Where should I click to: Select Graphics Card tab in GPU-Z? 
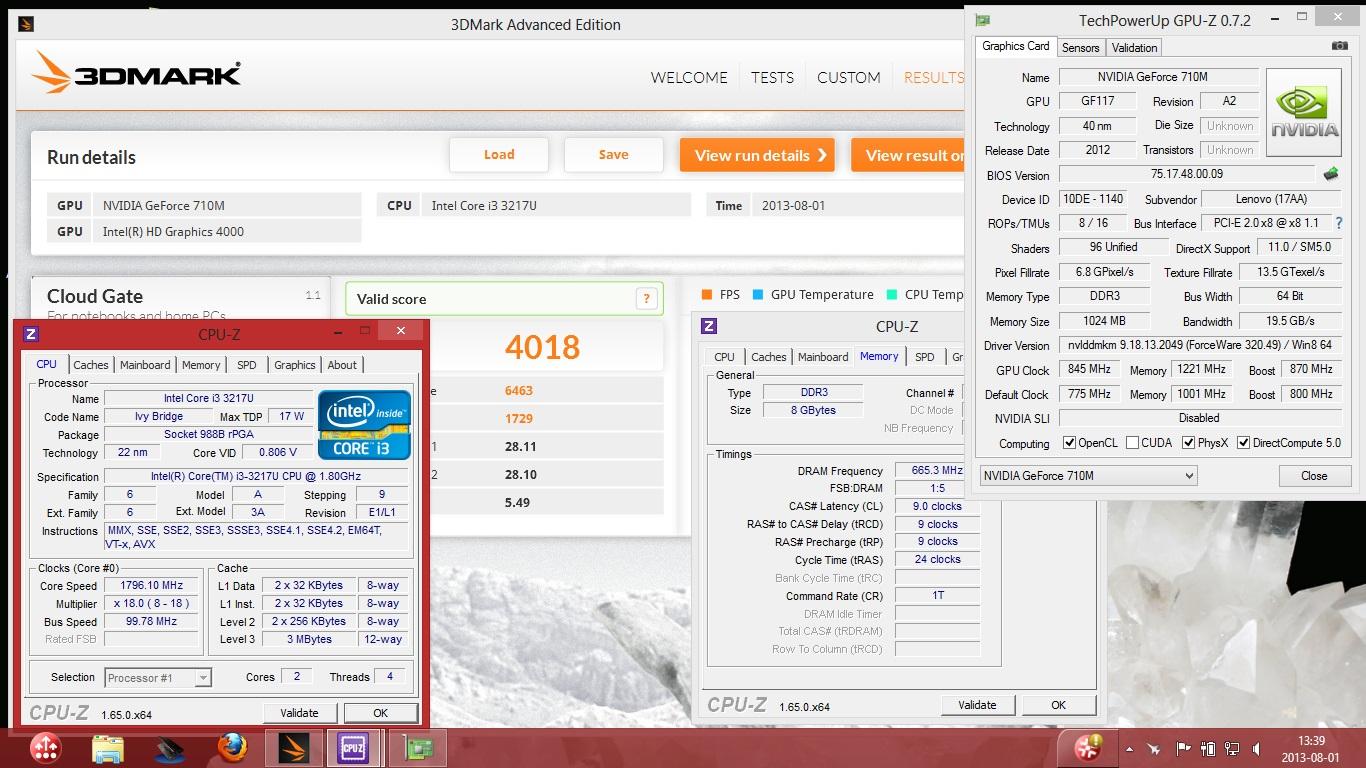[x=1016, y=46]
